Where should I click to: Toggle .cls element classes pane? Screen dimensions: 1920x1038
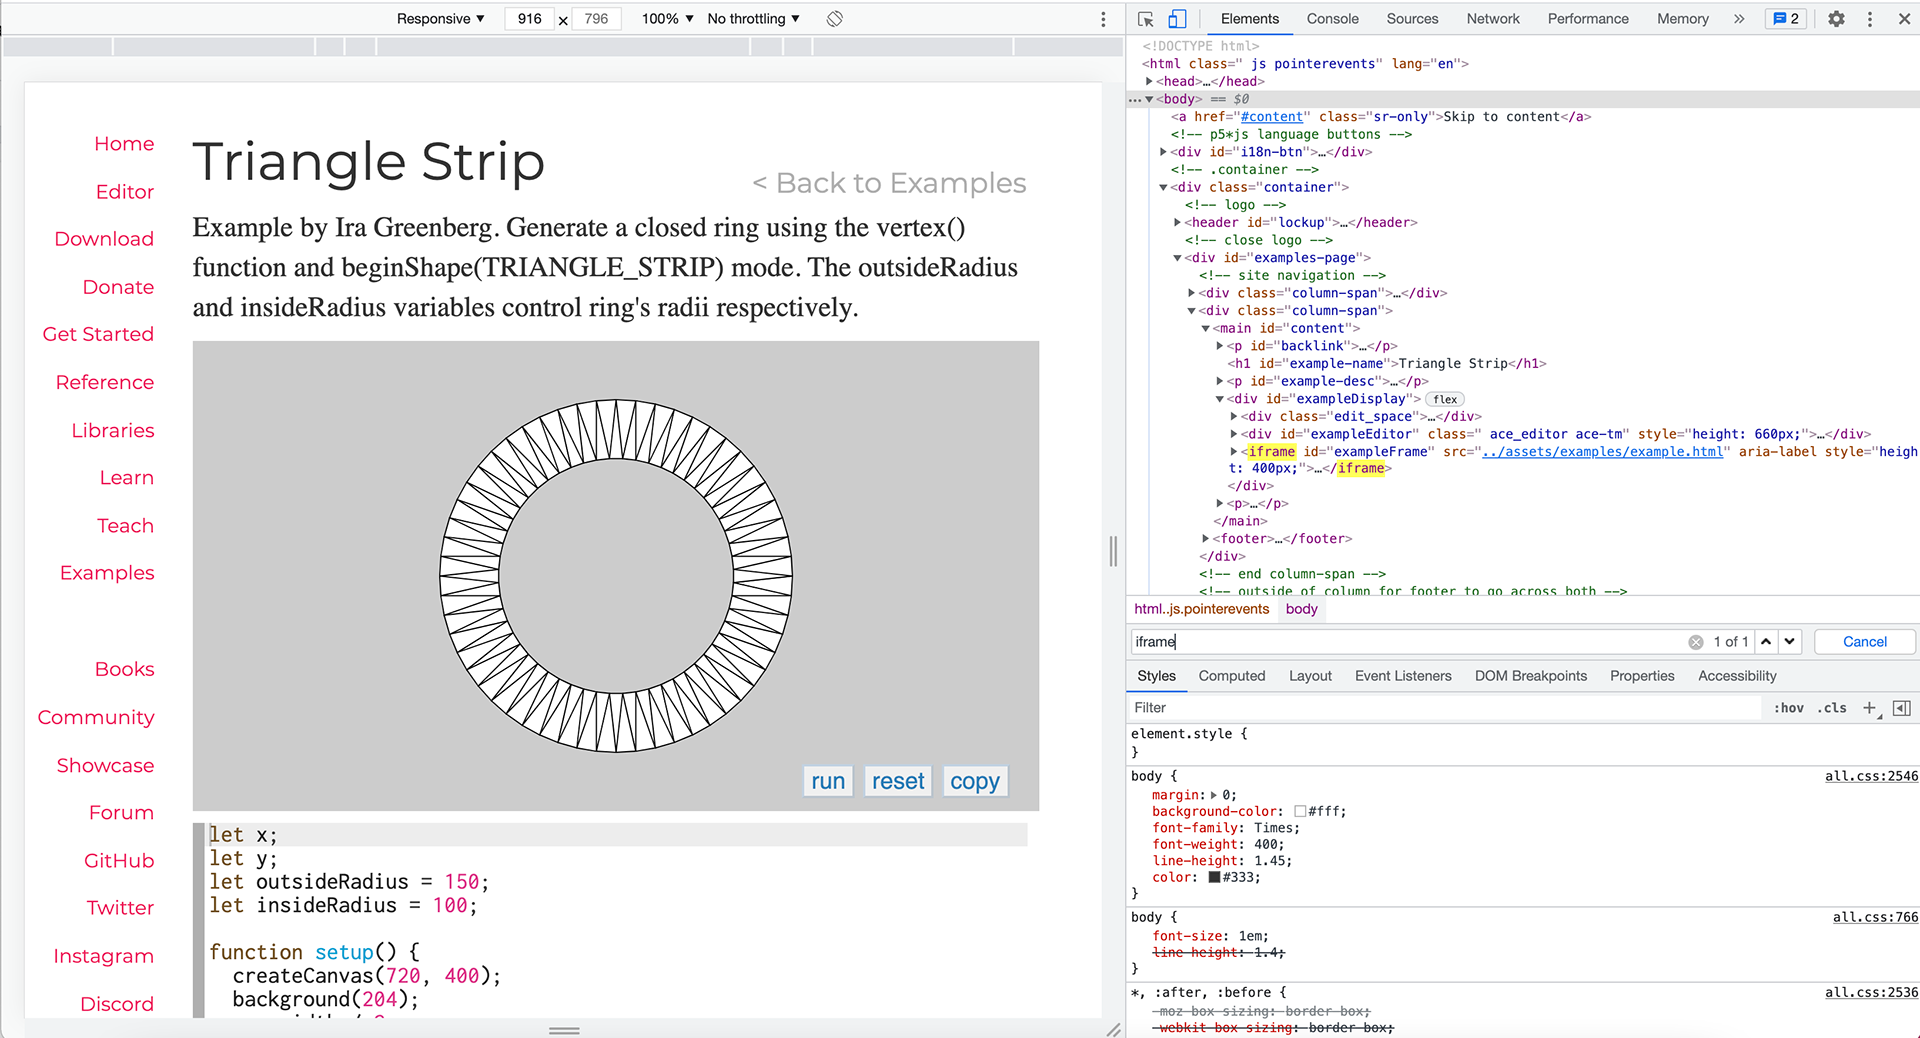1832,708
